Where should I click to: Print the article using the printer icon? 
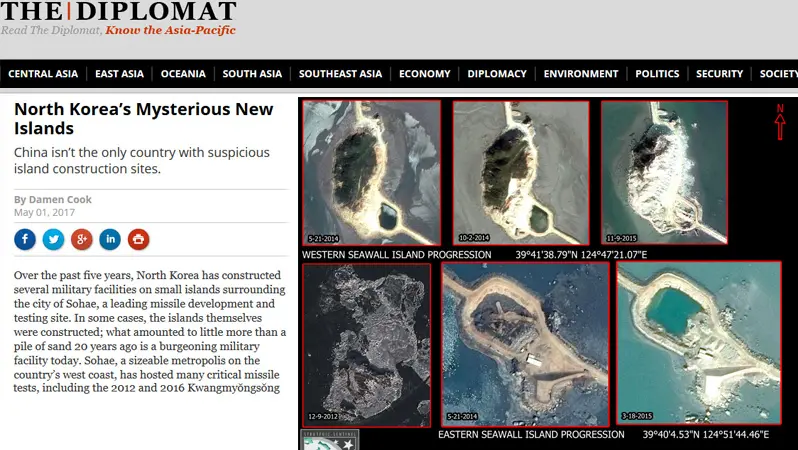138,239
